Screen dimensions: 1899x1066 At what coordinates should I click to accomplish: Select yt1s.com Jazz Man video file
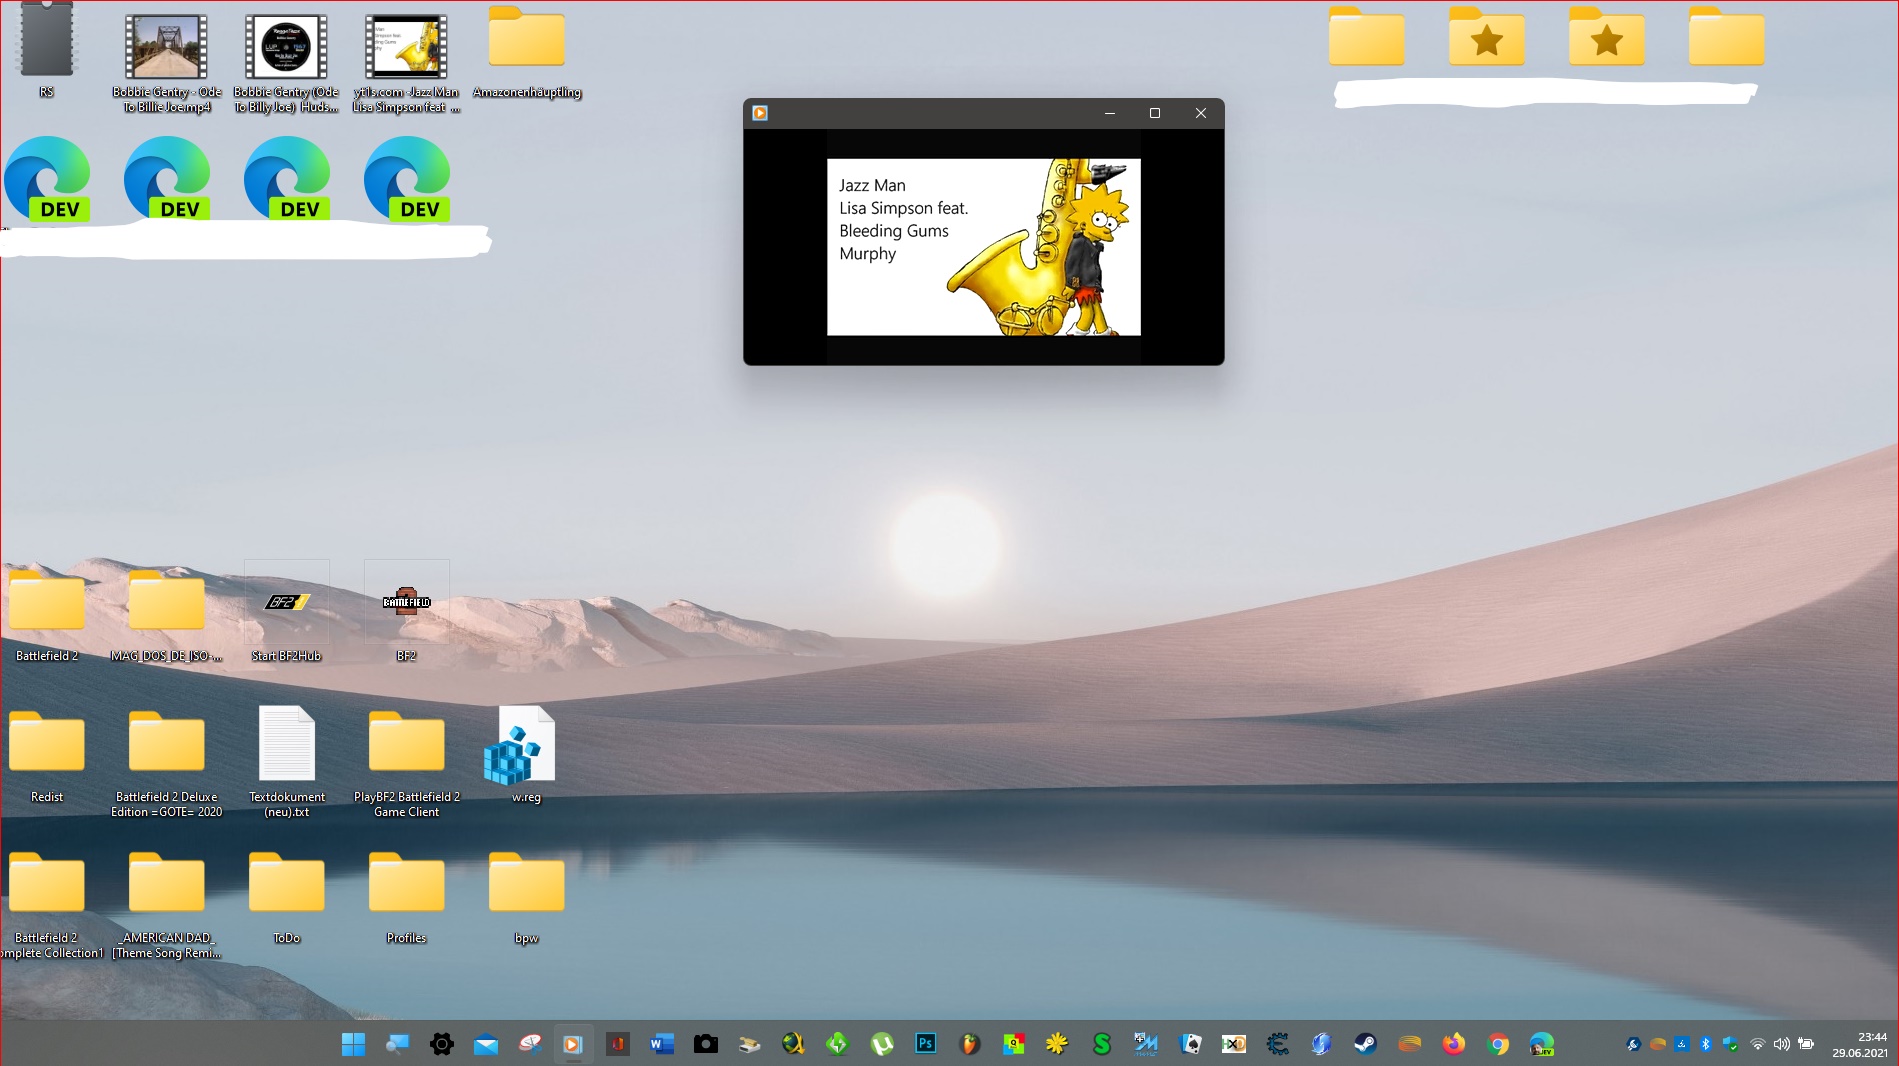407,62
